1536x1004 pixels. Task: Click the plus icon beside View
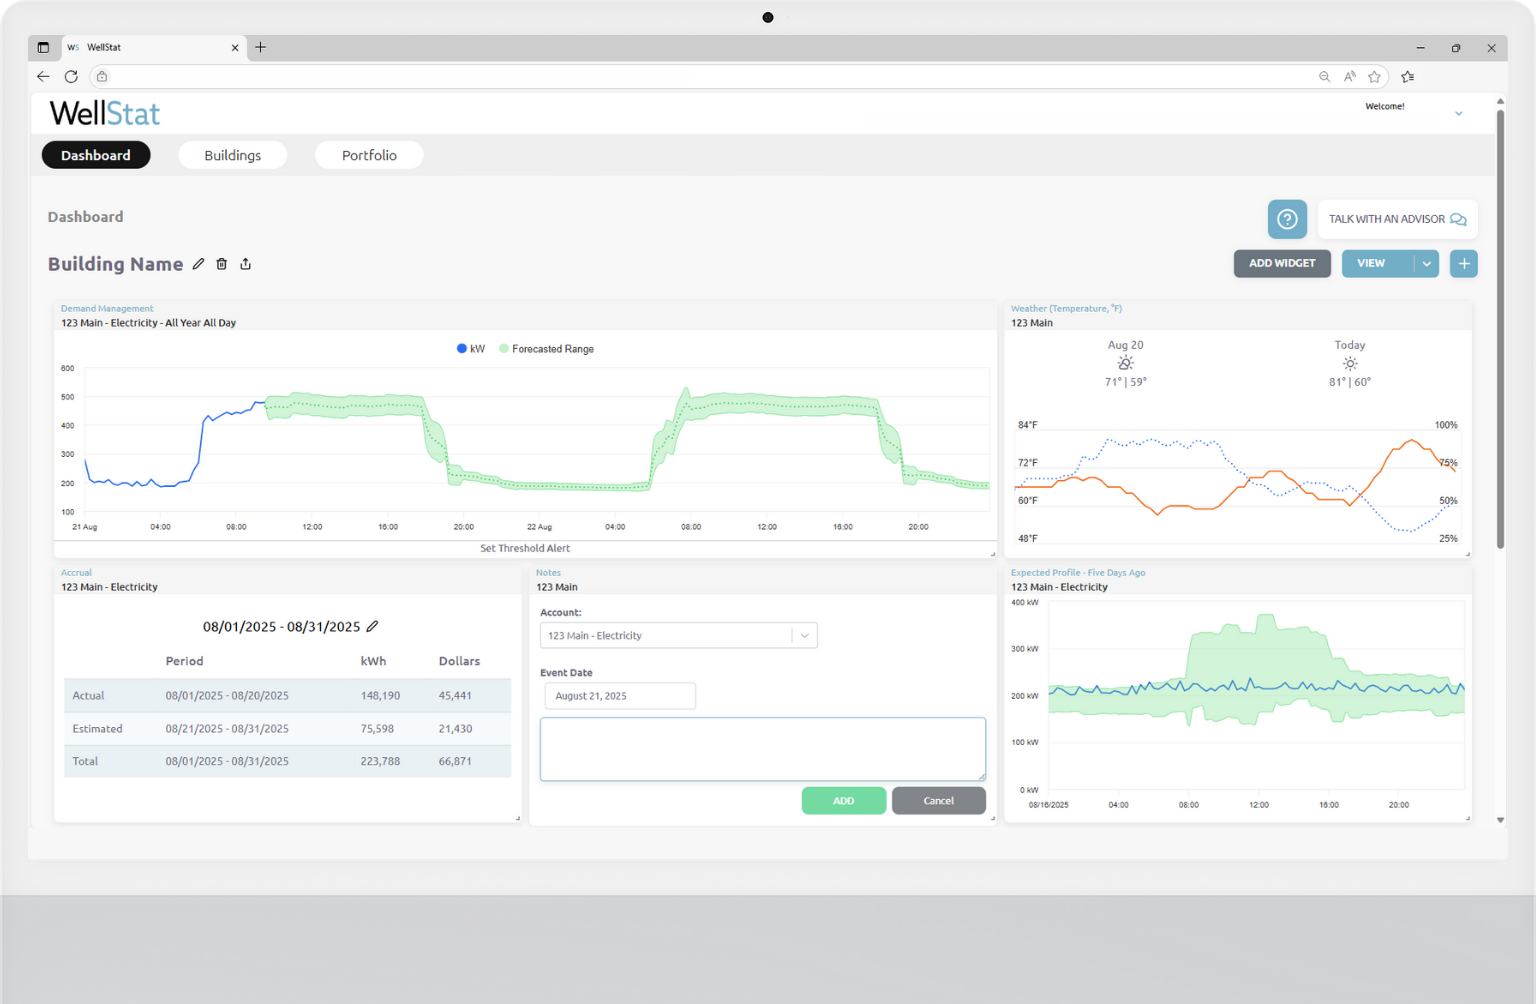[x=1464, y=263]
